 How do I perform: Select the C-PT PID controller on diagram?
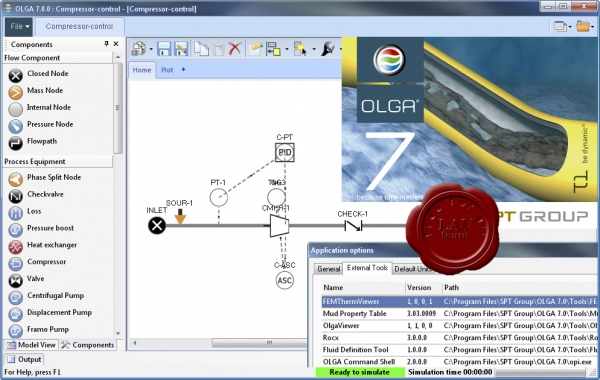(285, 152)
